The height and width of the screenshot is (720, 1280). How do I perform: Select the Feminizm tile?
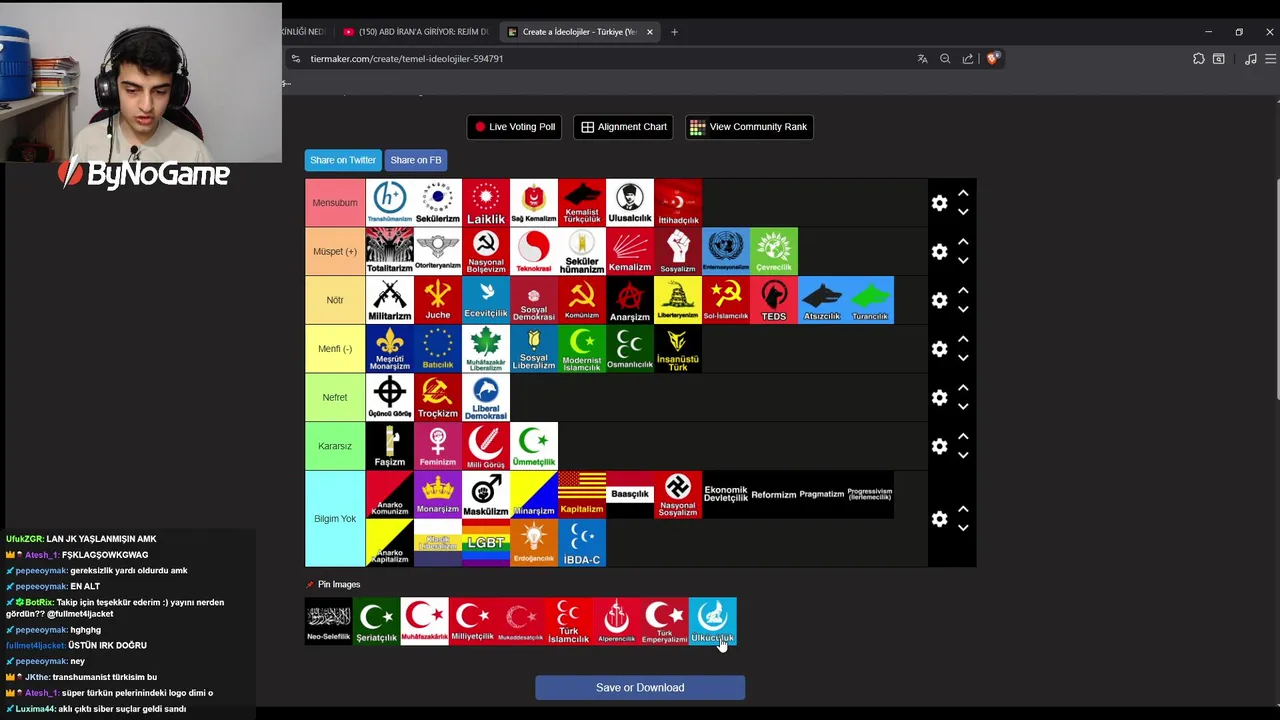click(x=437, y=446)
